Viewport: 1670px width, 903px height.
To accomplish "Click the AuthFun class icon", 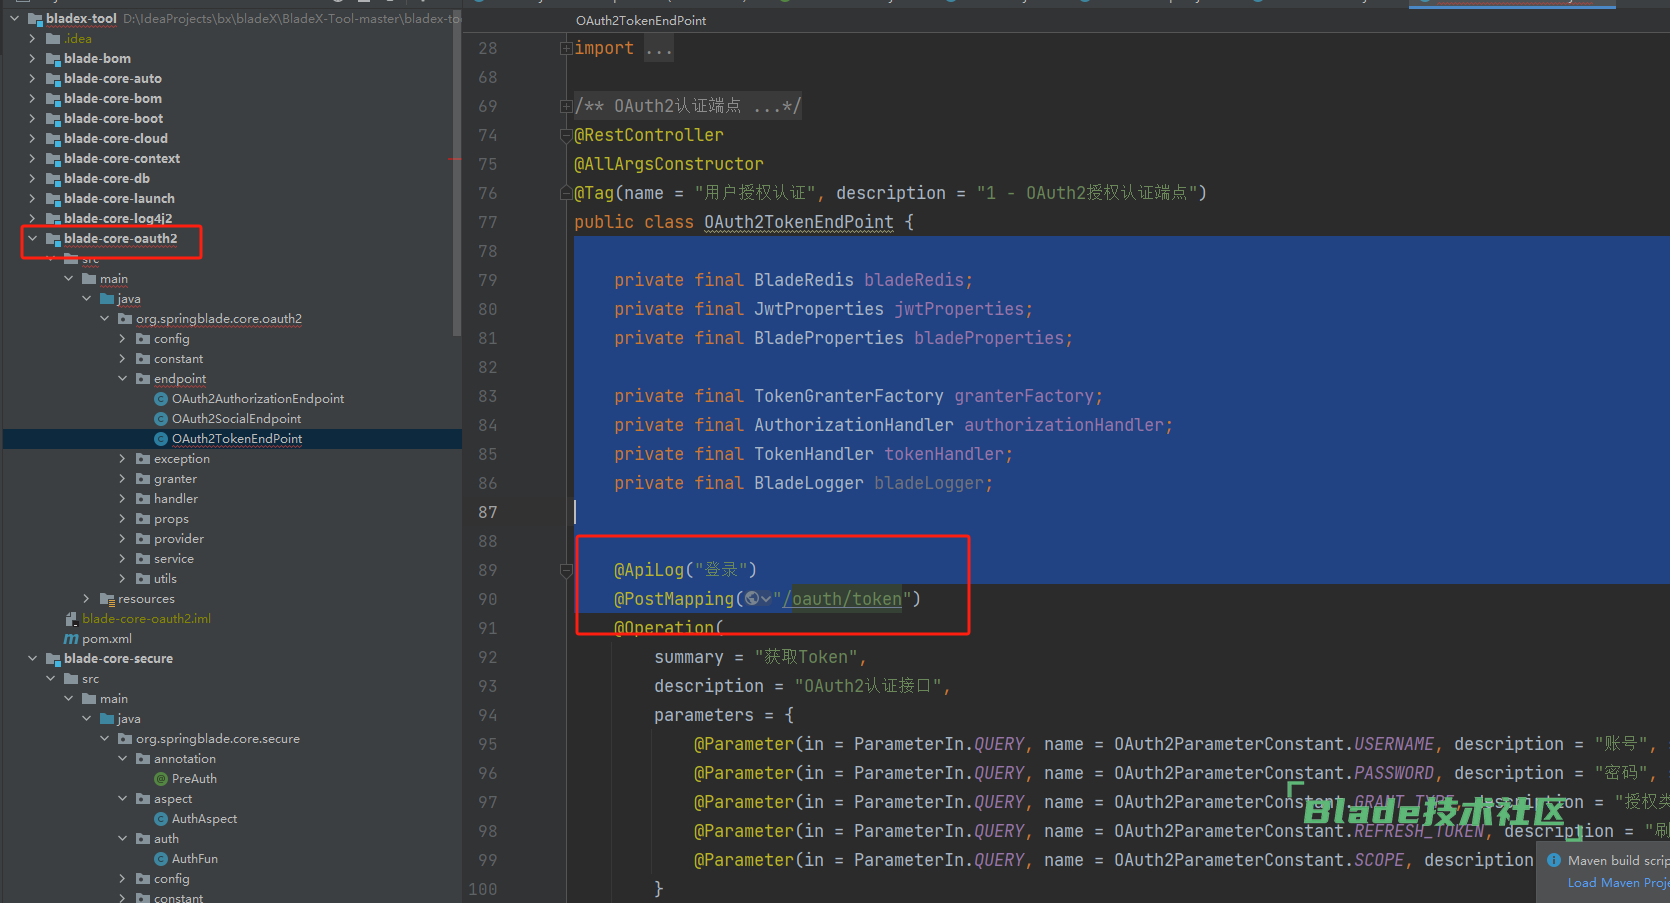I will tap(161, 859).
